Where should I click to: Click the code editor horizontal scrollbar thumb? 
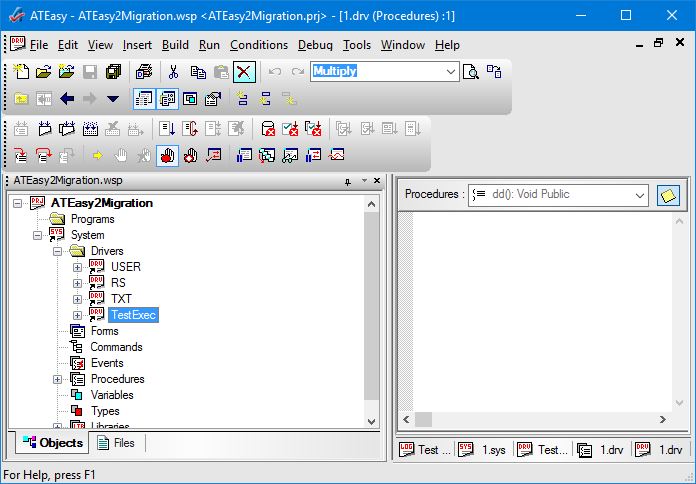coord(423,419)
